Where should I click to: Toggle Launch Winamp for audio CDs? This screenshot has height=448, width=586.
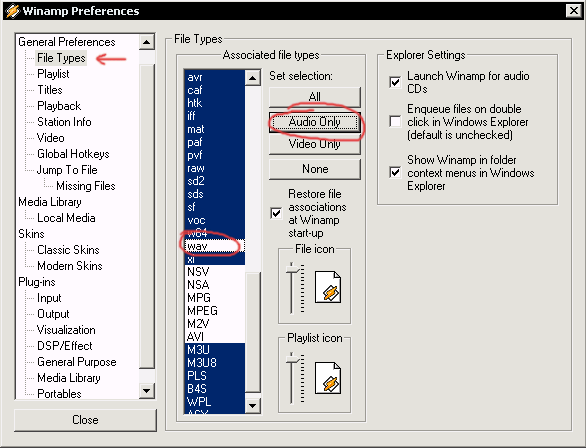395,82
